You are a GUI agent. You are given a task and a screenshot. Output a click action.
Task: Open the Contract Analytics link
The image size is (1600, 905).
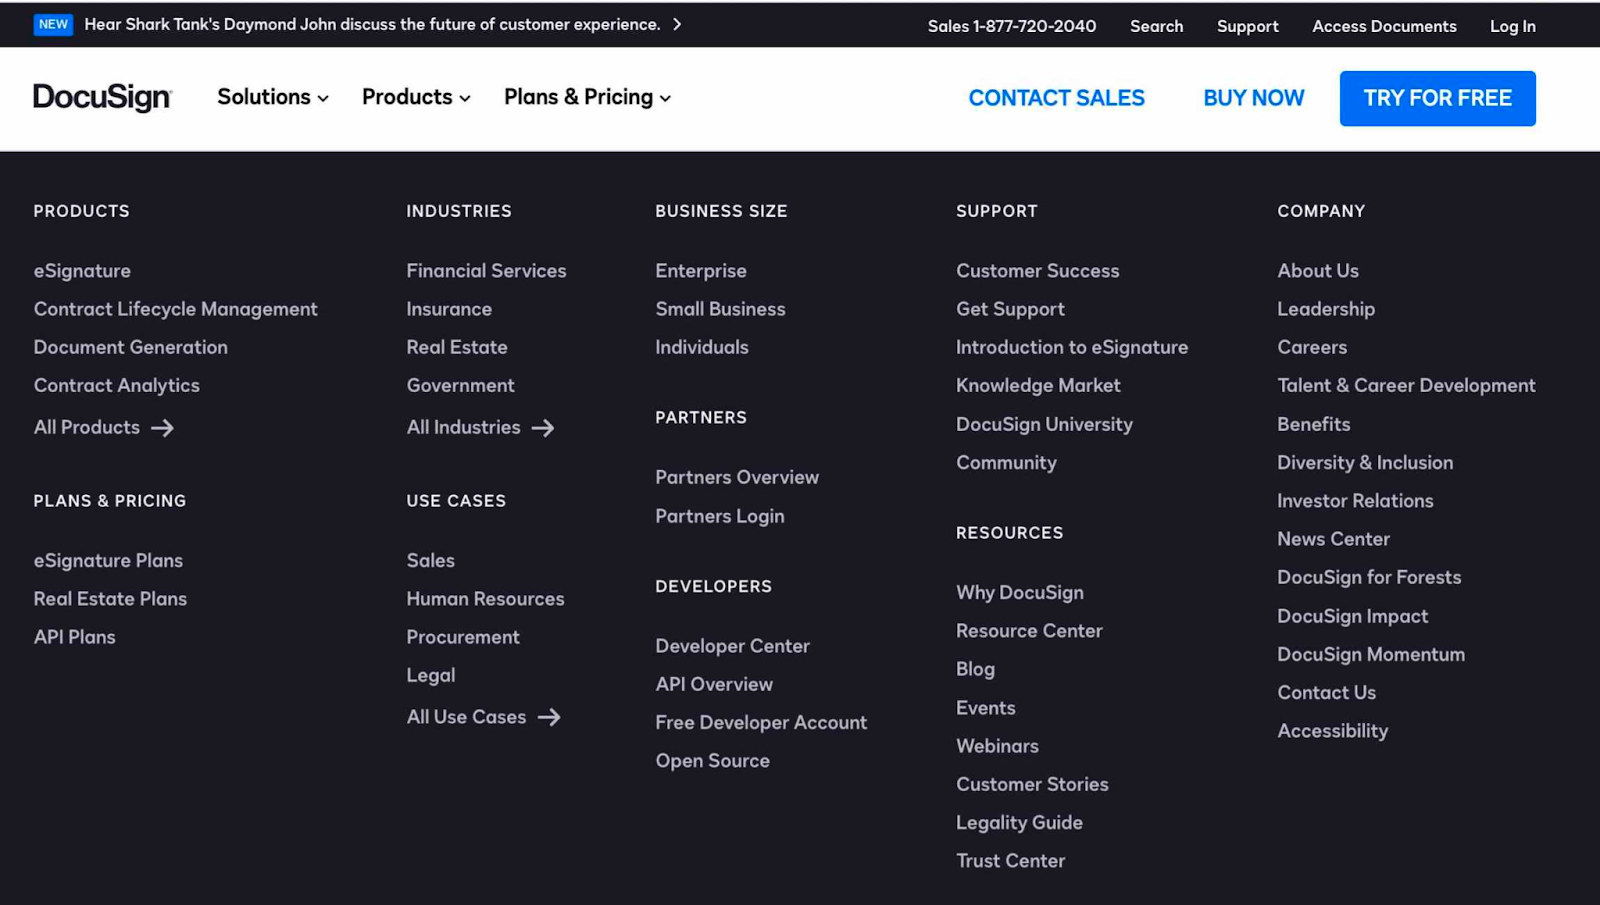(x=116, y=385)
